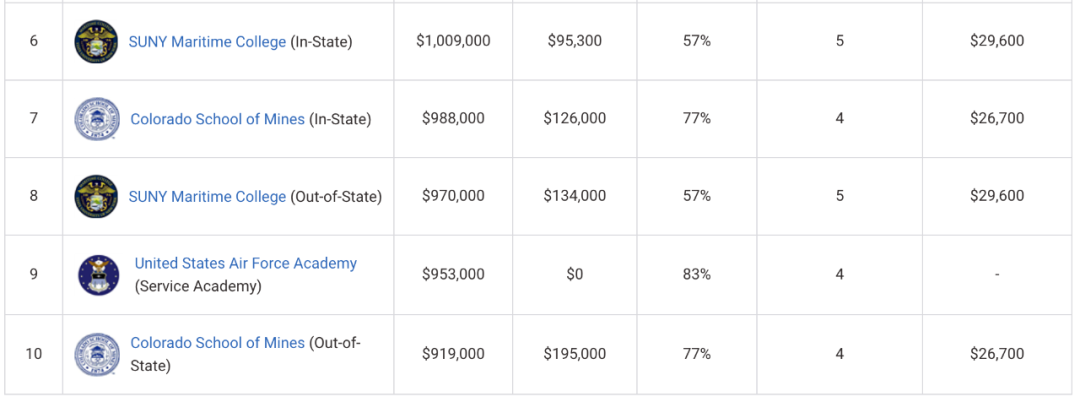The height and width of the screenshot is (402, 1080).
Task: Click the Colorado School of Mines seal in rank 7 row
Action: click(97, 119)
